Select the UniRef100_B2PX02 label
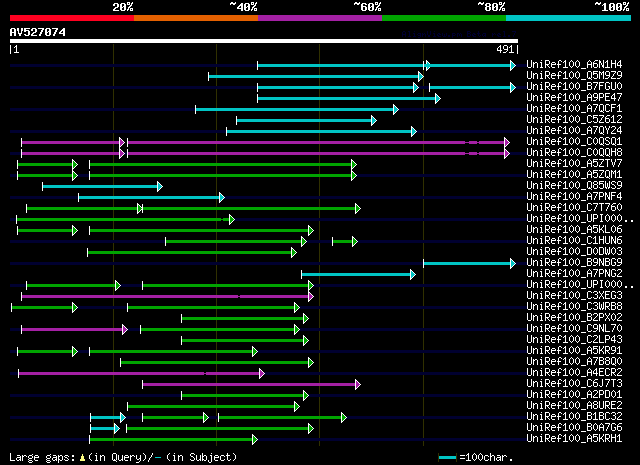Image resolution: width=640 pixels, height=465 pixels. (574, 318)
